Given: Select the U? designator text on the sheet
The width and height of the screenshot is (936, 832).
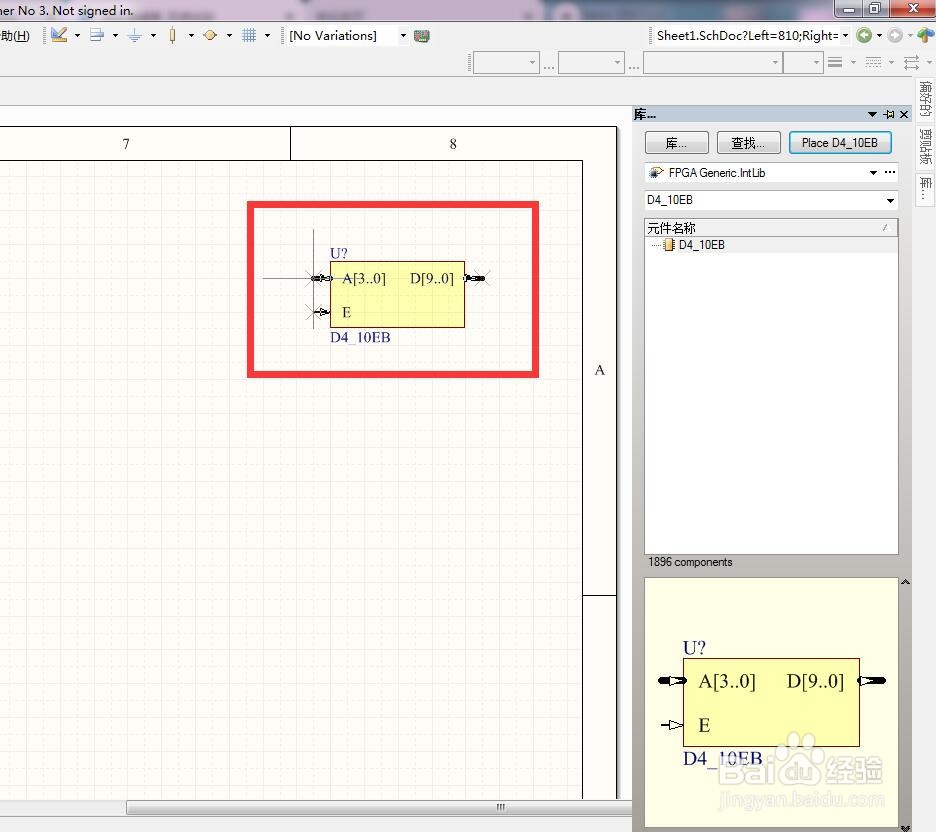Looking at the screenshot, I should pos(339,253).
